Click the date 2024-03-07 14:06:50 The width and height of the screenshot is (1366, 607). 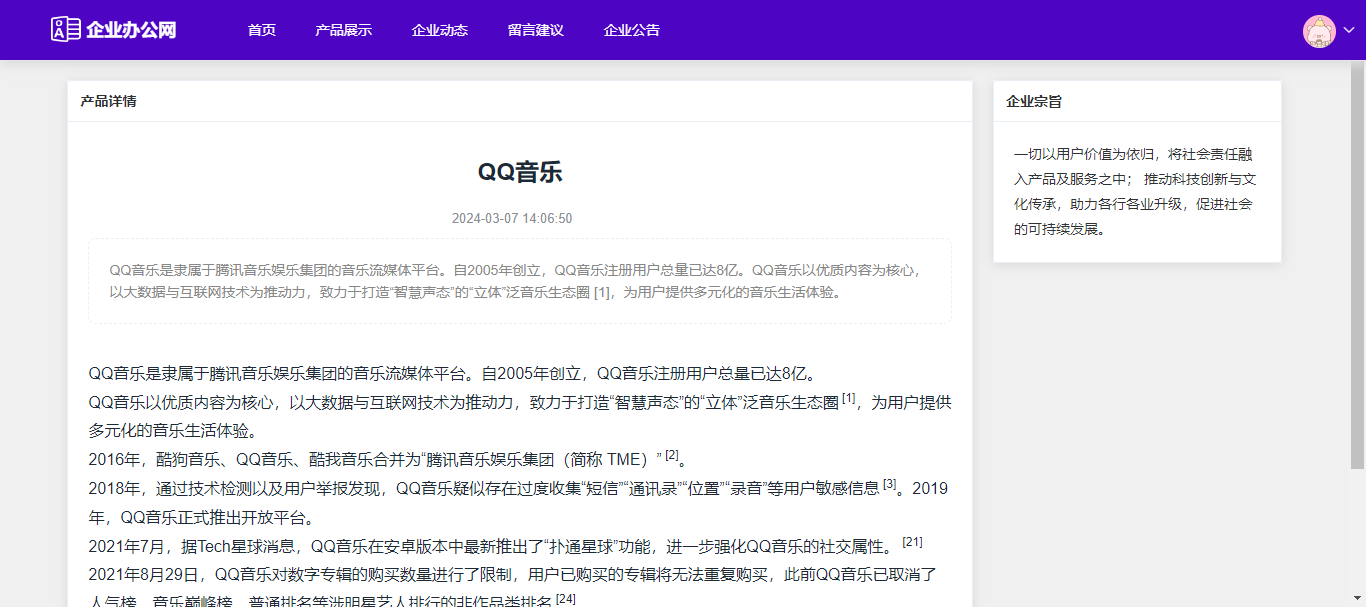[512, 218]
